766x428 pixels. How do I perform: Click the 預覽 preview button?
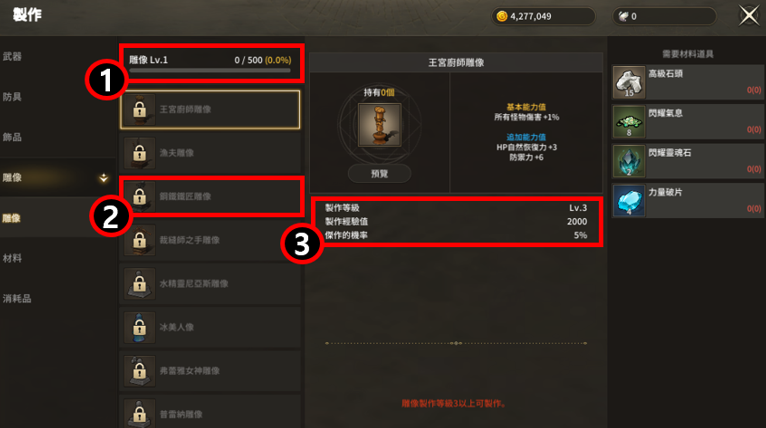click(380, 173)
